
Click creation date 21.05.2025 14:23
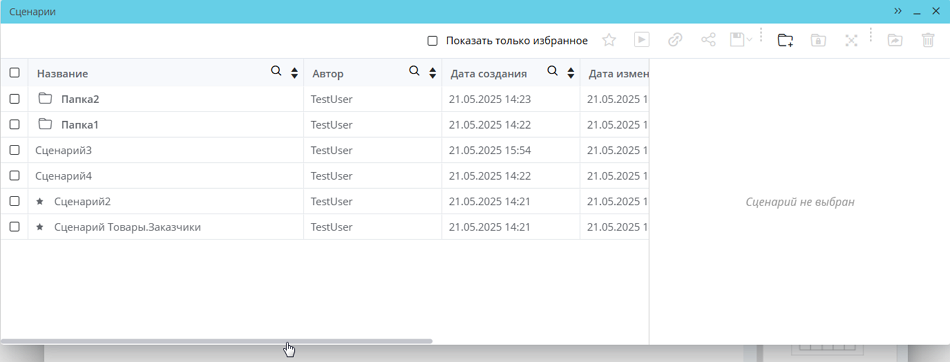pyautogui.click(x=490, y=99)
